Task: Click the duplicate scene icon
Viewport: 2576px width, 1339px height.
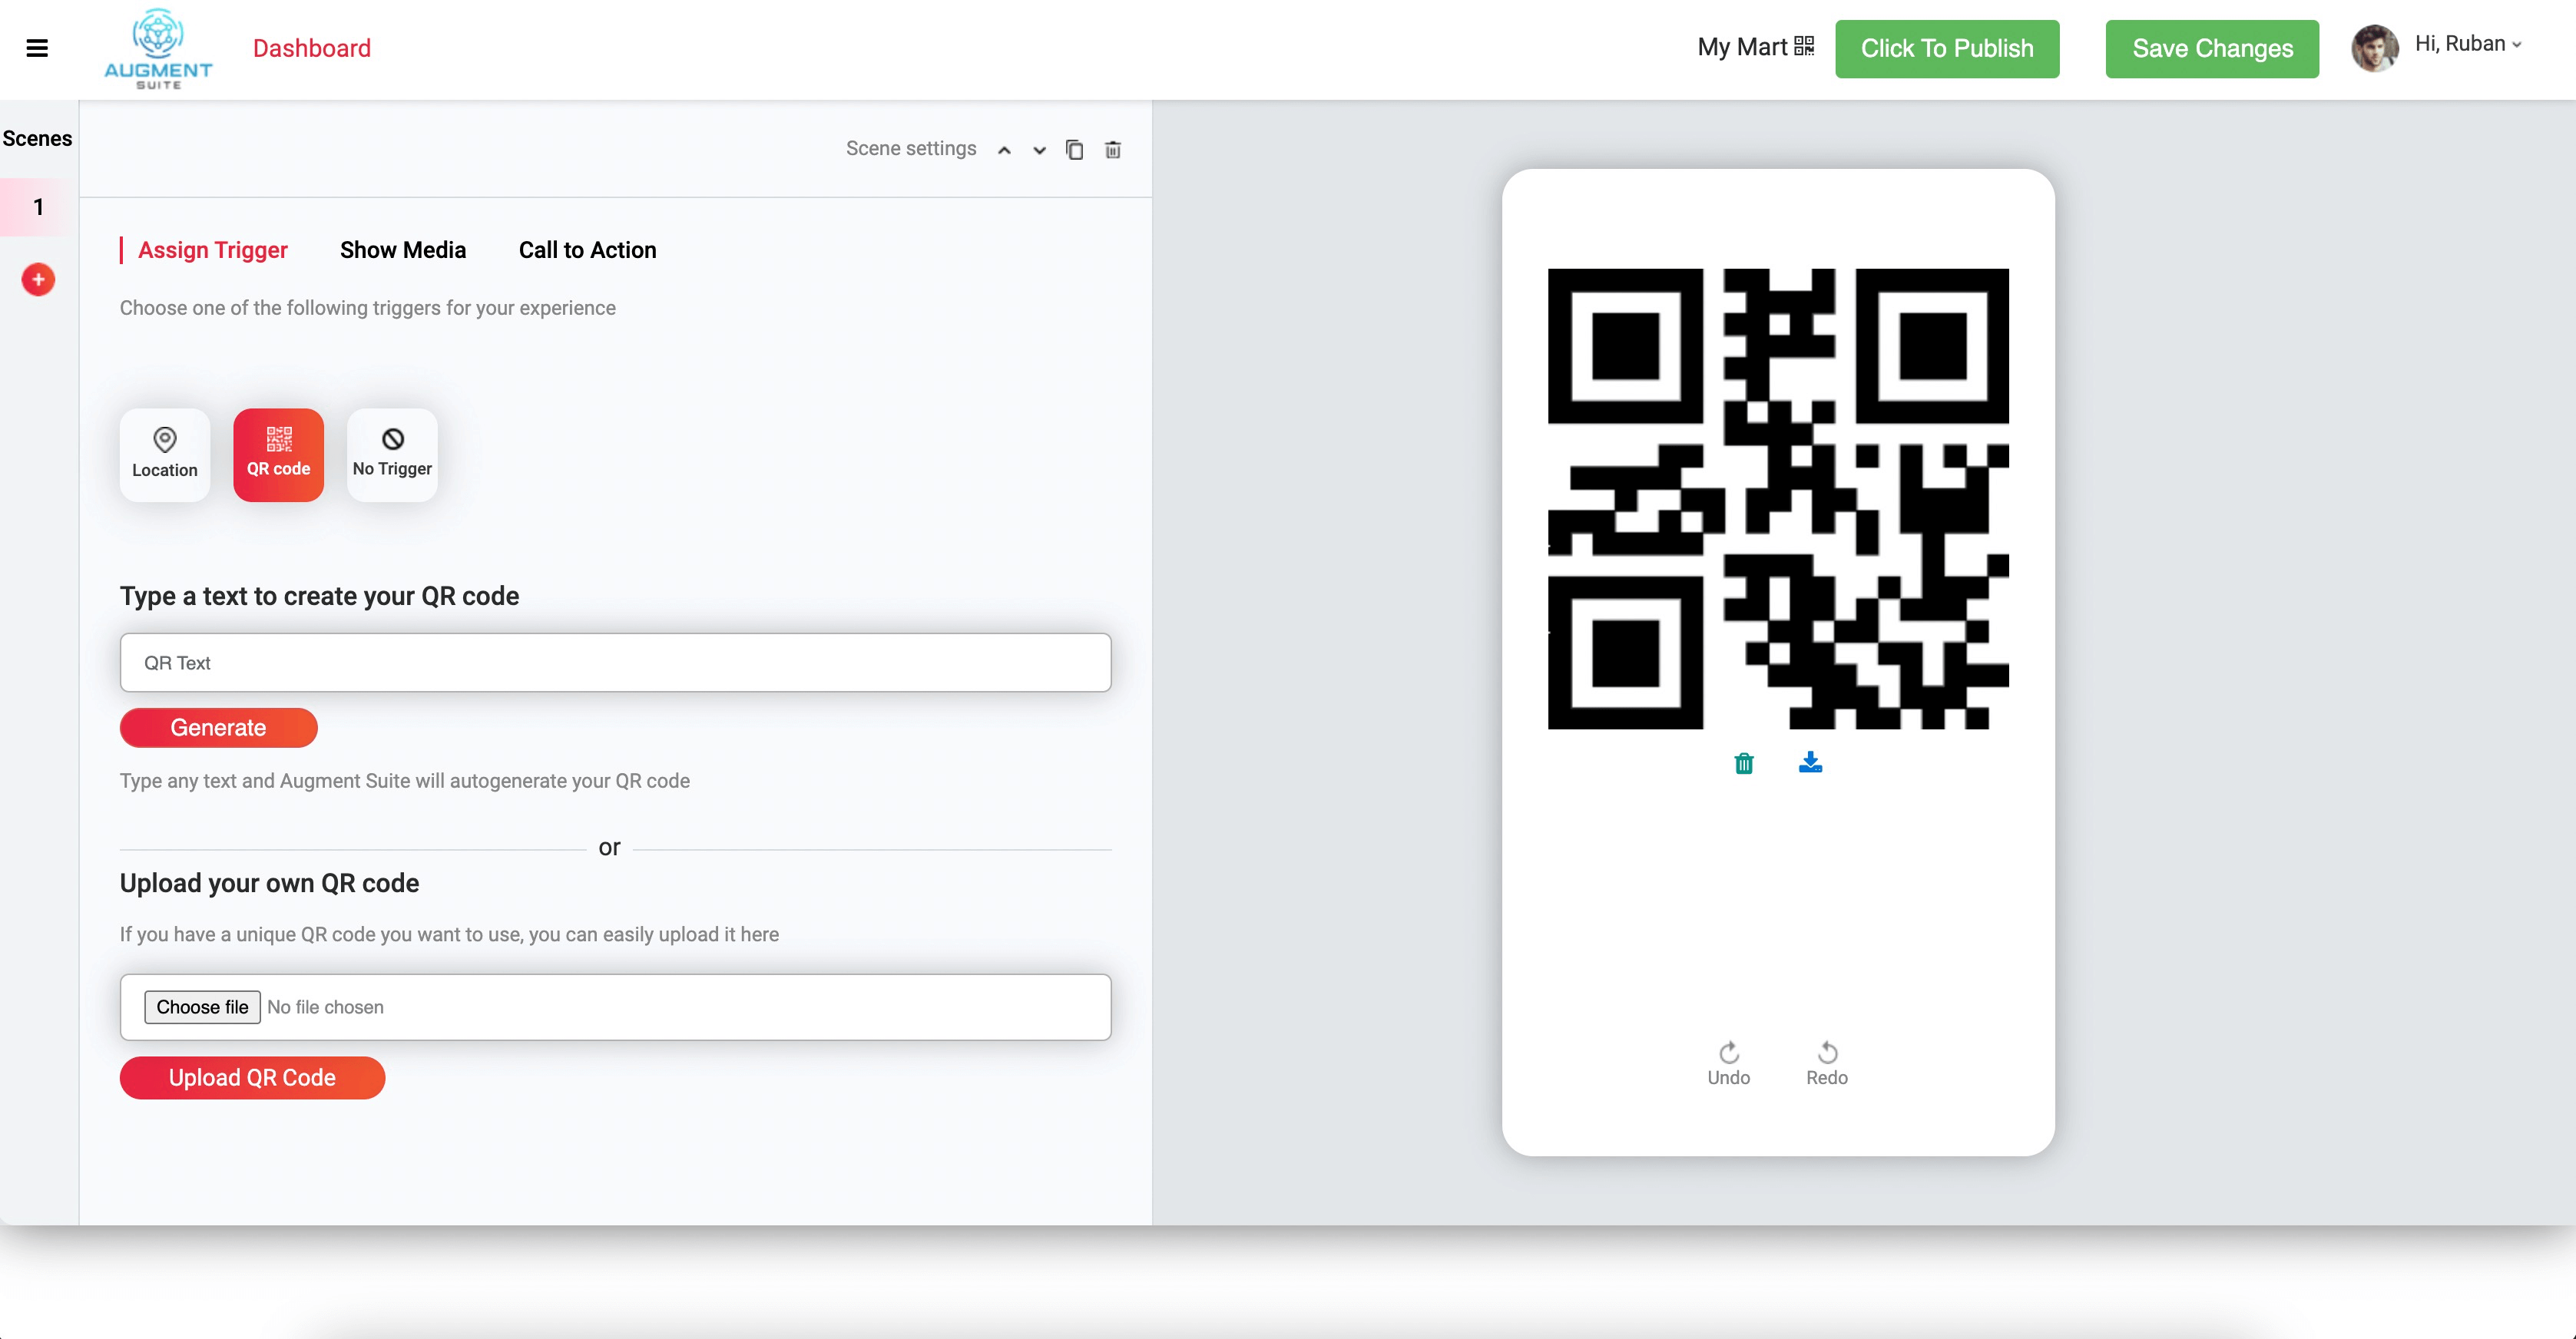Action: coord(1074,148)
